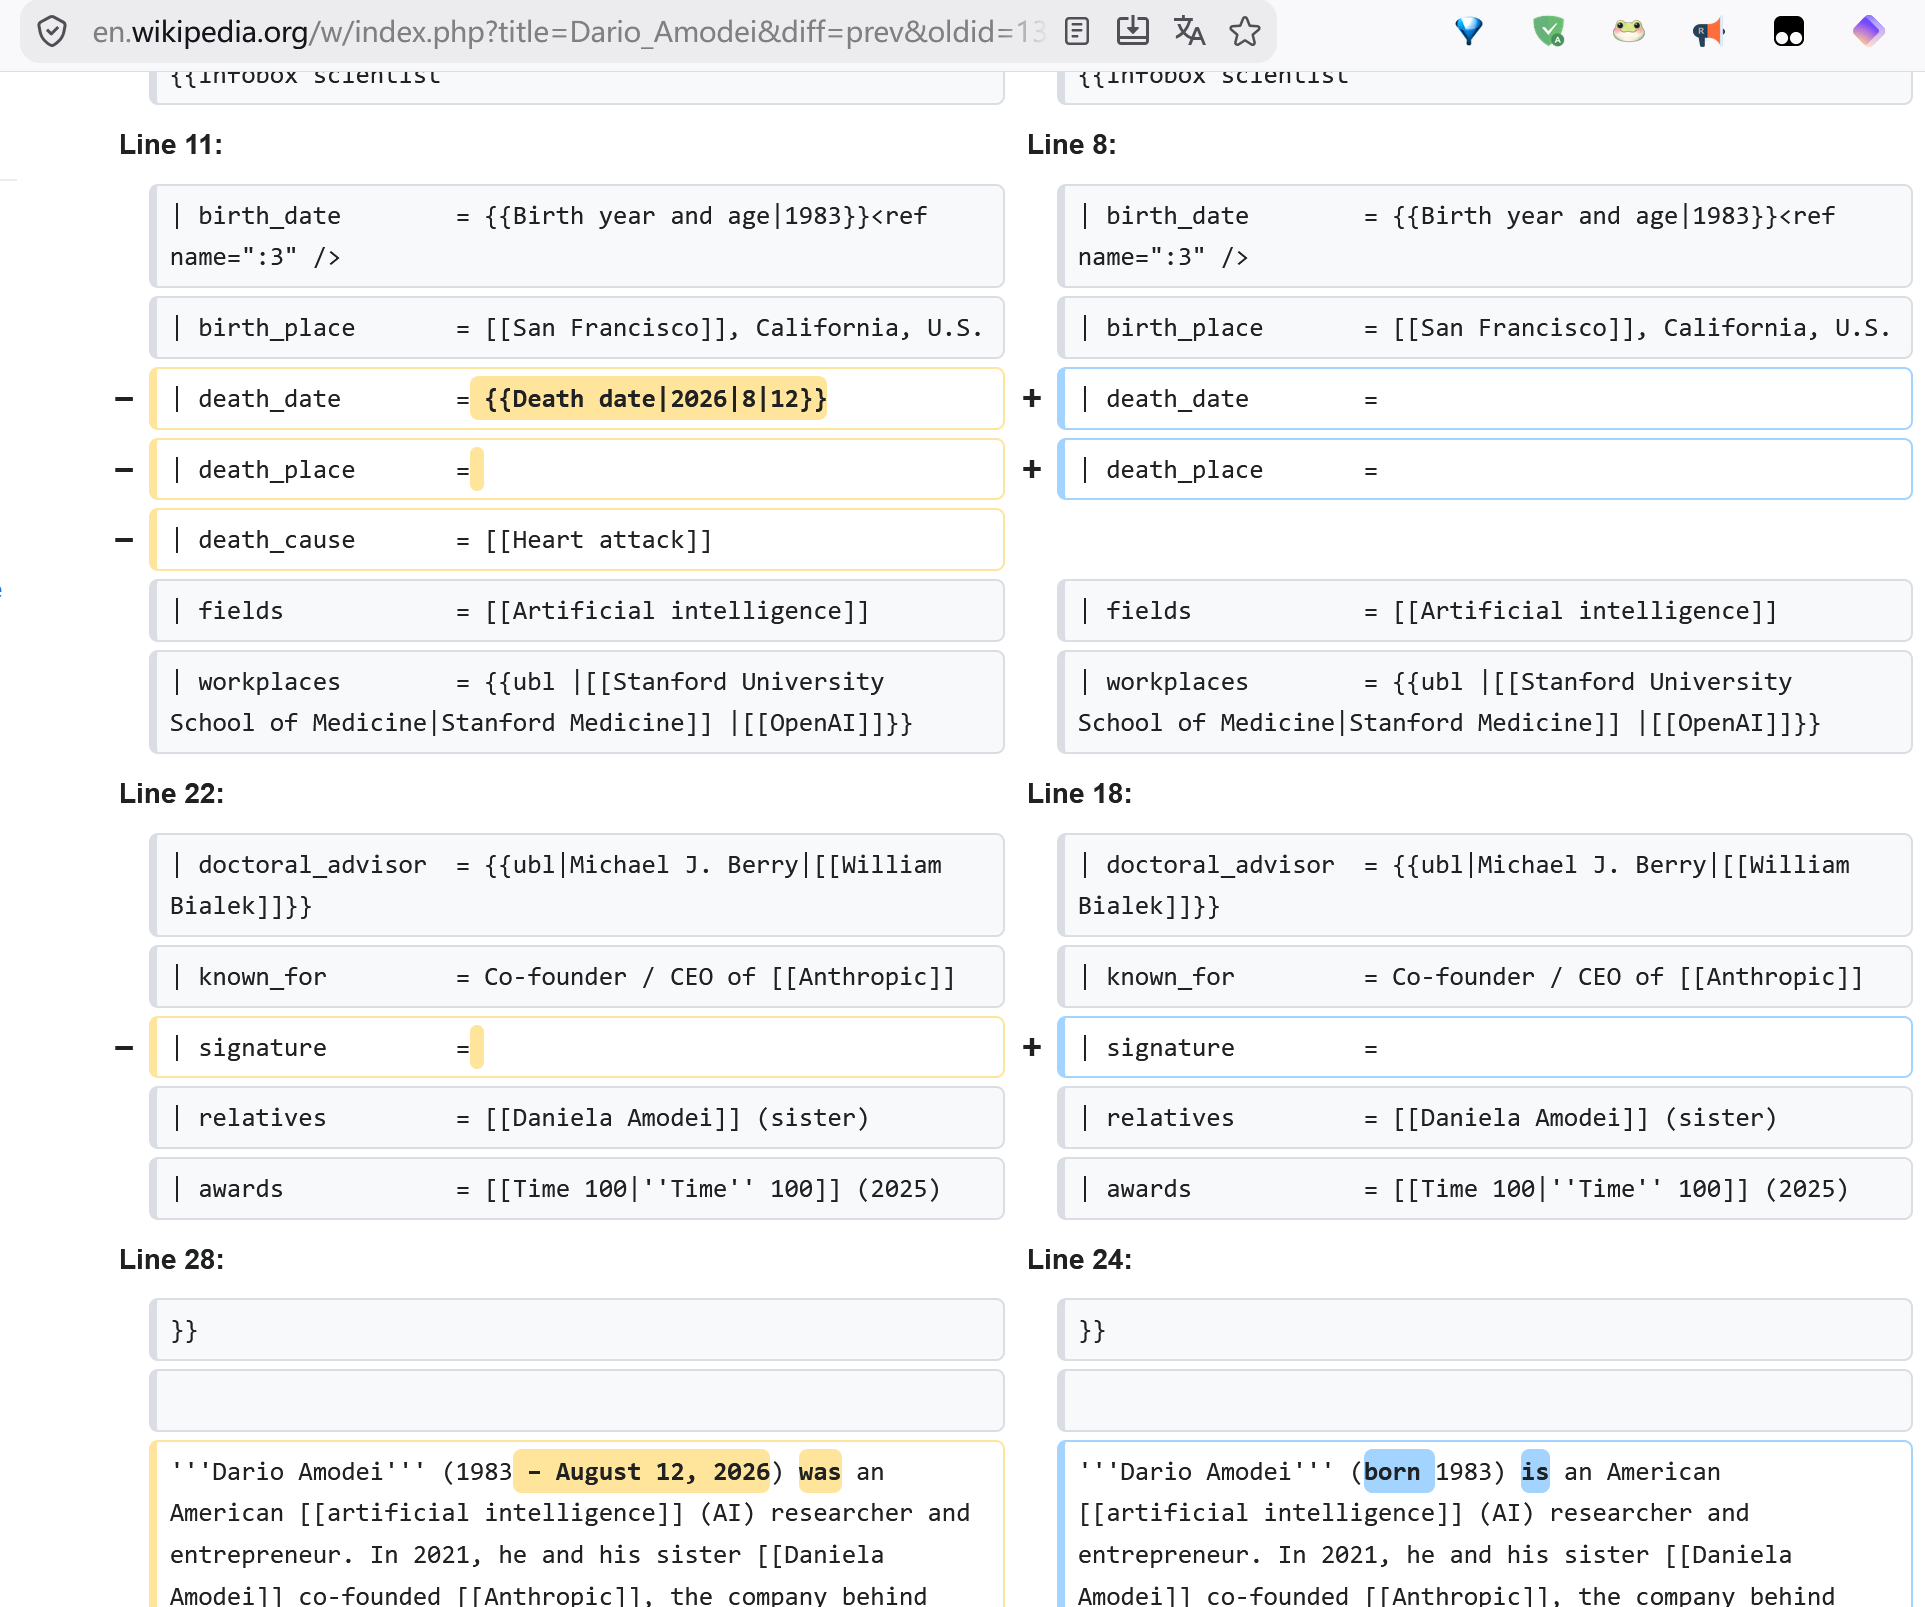Open reader view icon in address bar
The height and width of the screenshot is (1607, 1925).
click(1077, 32)
